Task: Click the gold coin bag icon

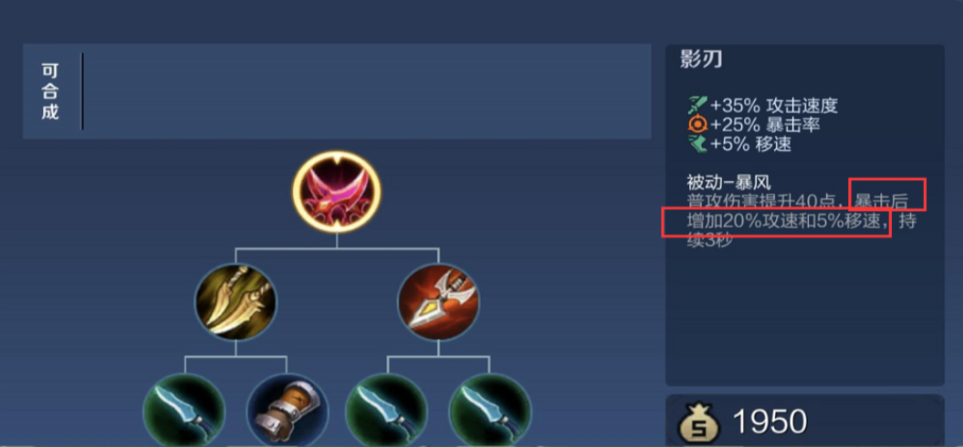Action: coord(699,423)
